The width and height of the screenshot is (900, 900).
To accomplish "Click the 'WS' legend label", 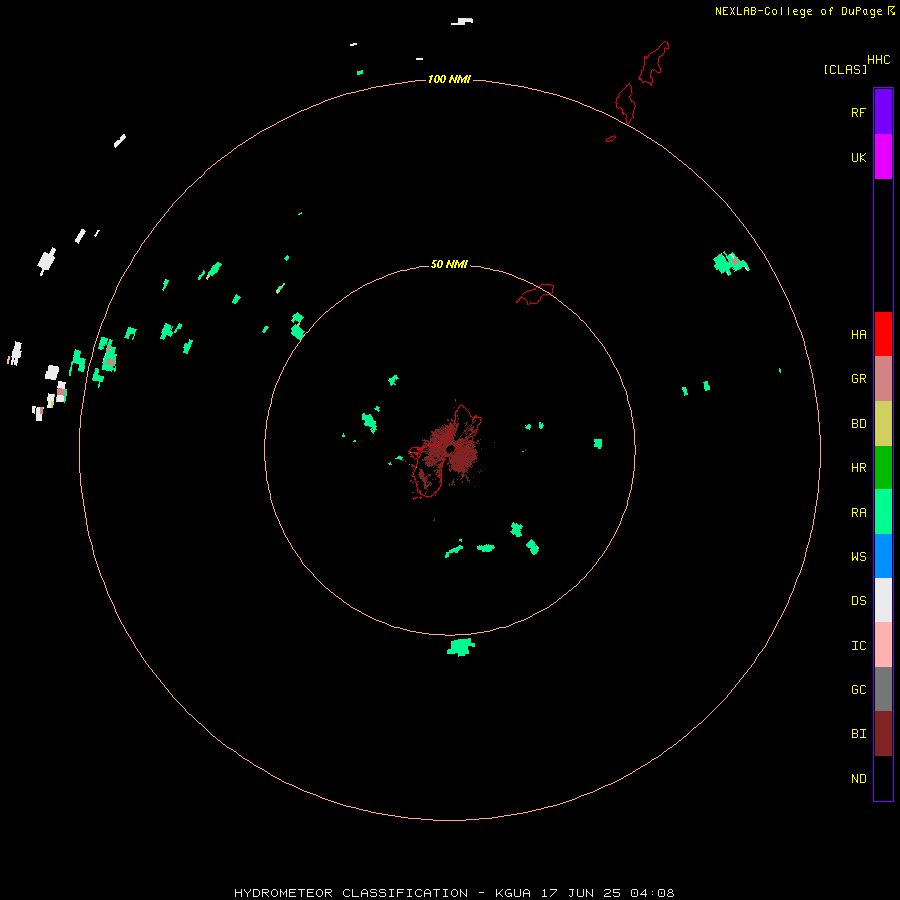I will [x=858, y=556].
